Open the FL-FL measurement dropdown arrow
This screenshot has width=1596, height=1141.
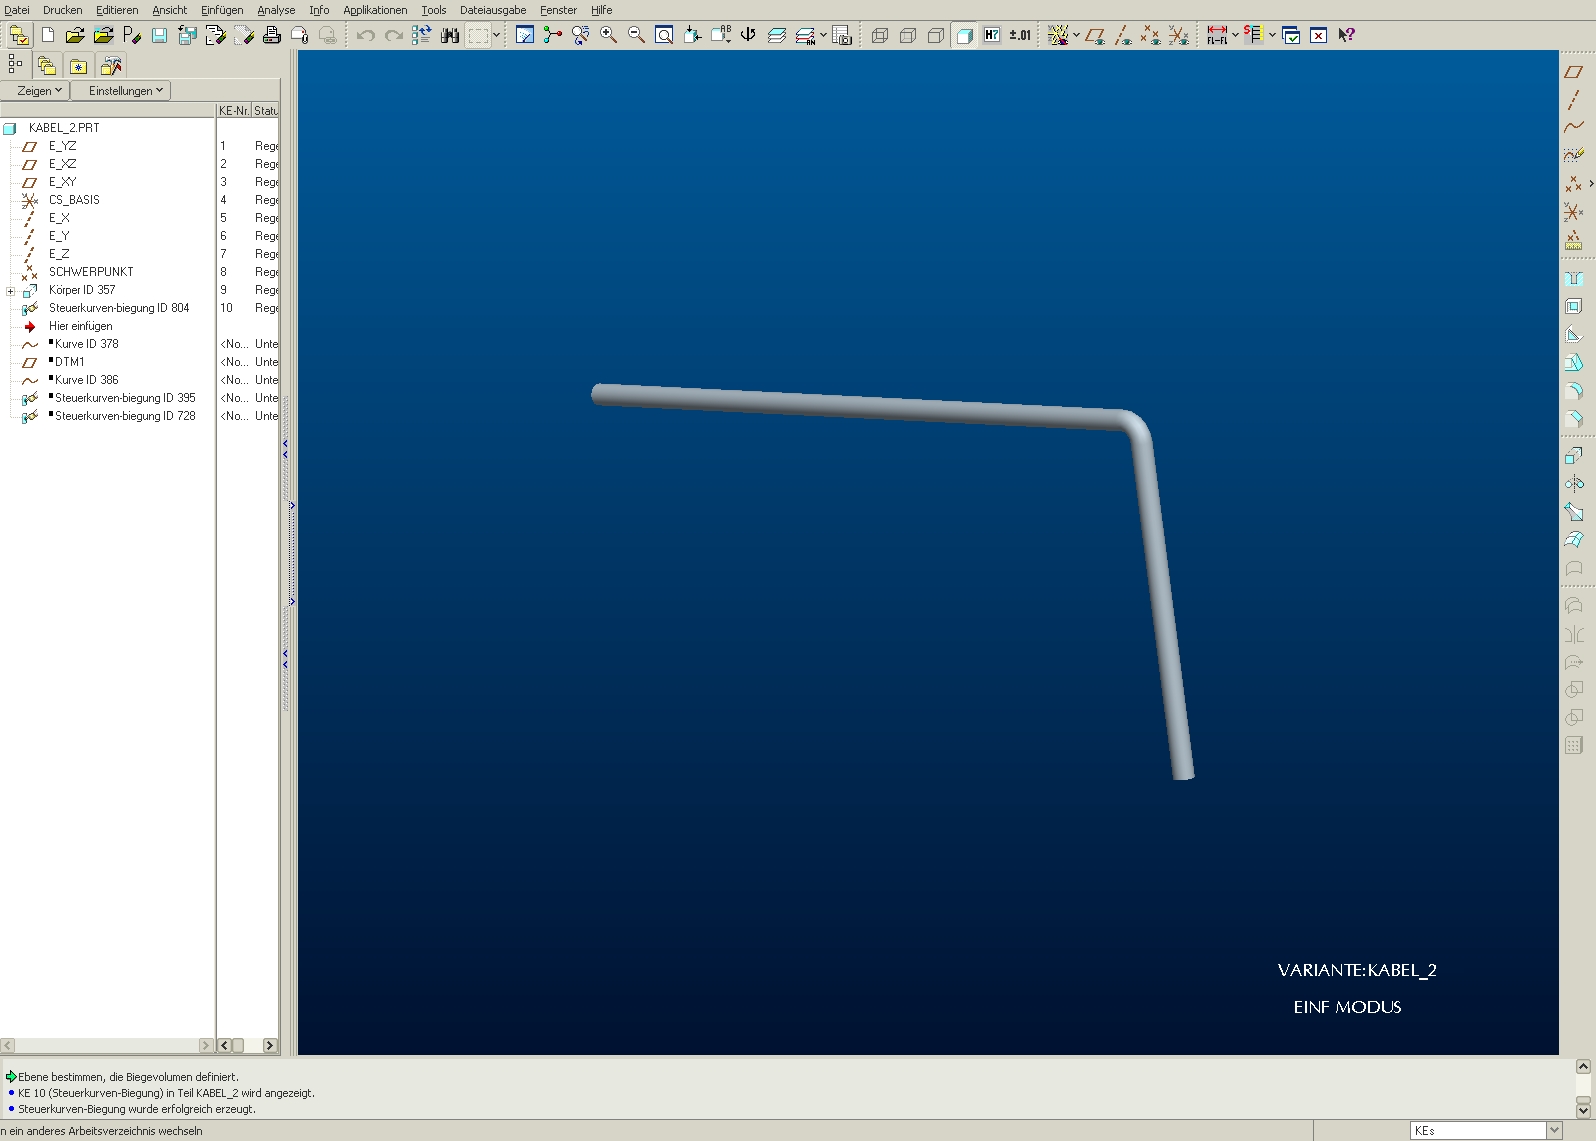1235,35
